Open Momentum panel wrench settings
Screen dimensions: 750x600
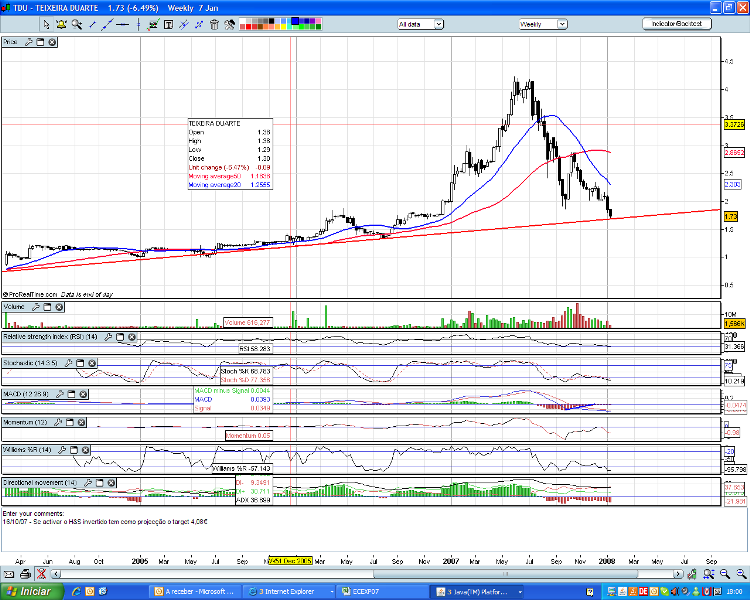click(58, 422)
